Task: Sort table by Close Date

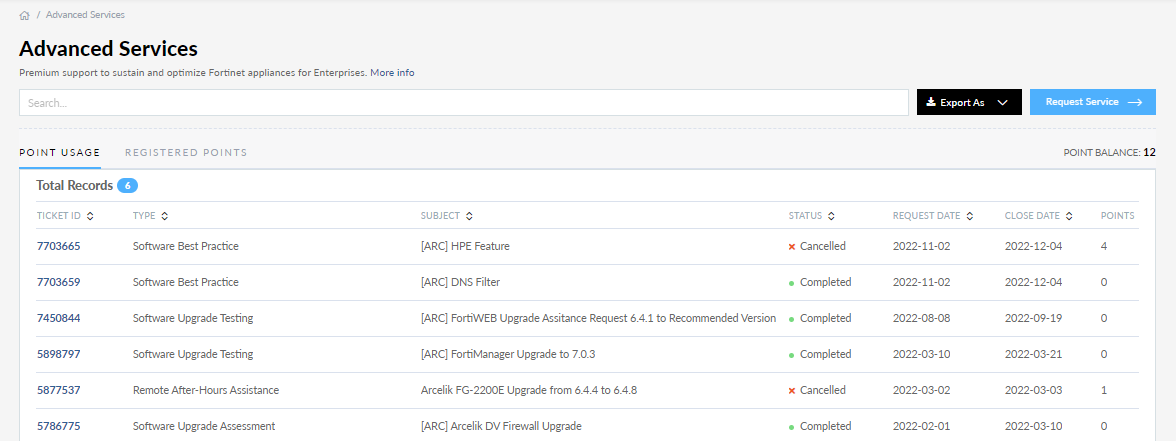Action: point(1069,216)
